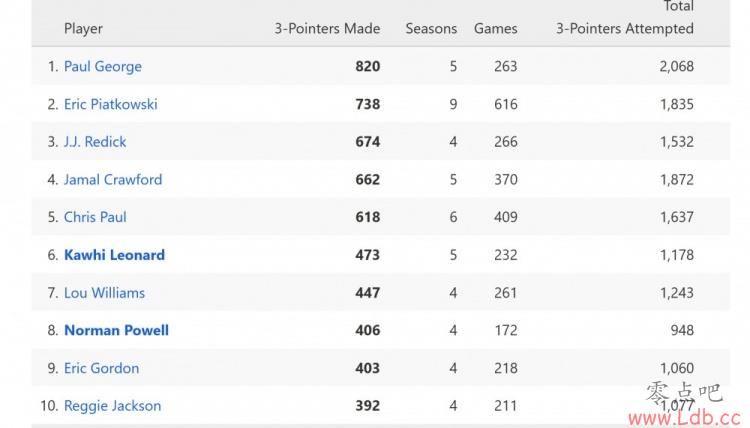Click the www.Ldb.cc watermark text
Image resolution: width=750 pixels, height=428 pixels.
point(684,418)
